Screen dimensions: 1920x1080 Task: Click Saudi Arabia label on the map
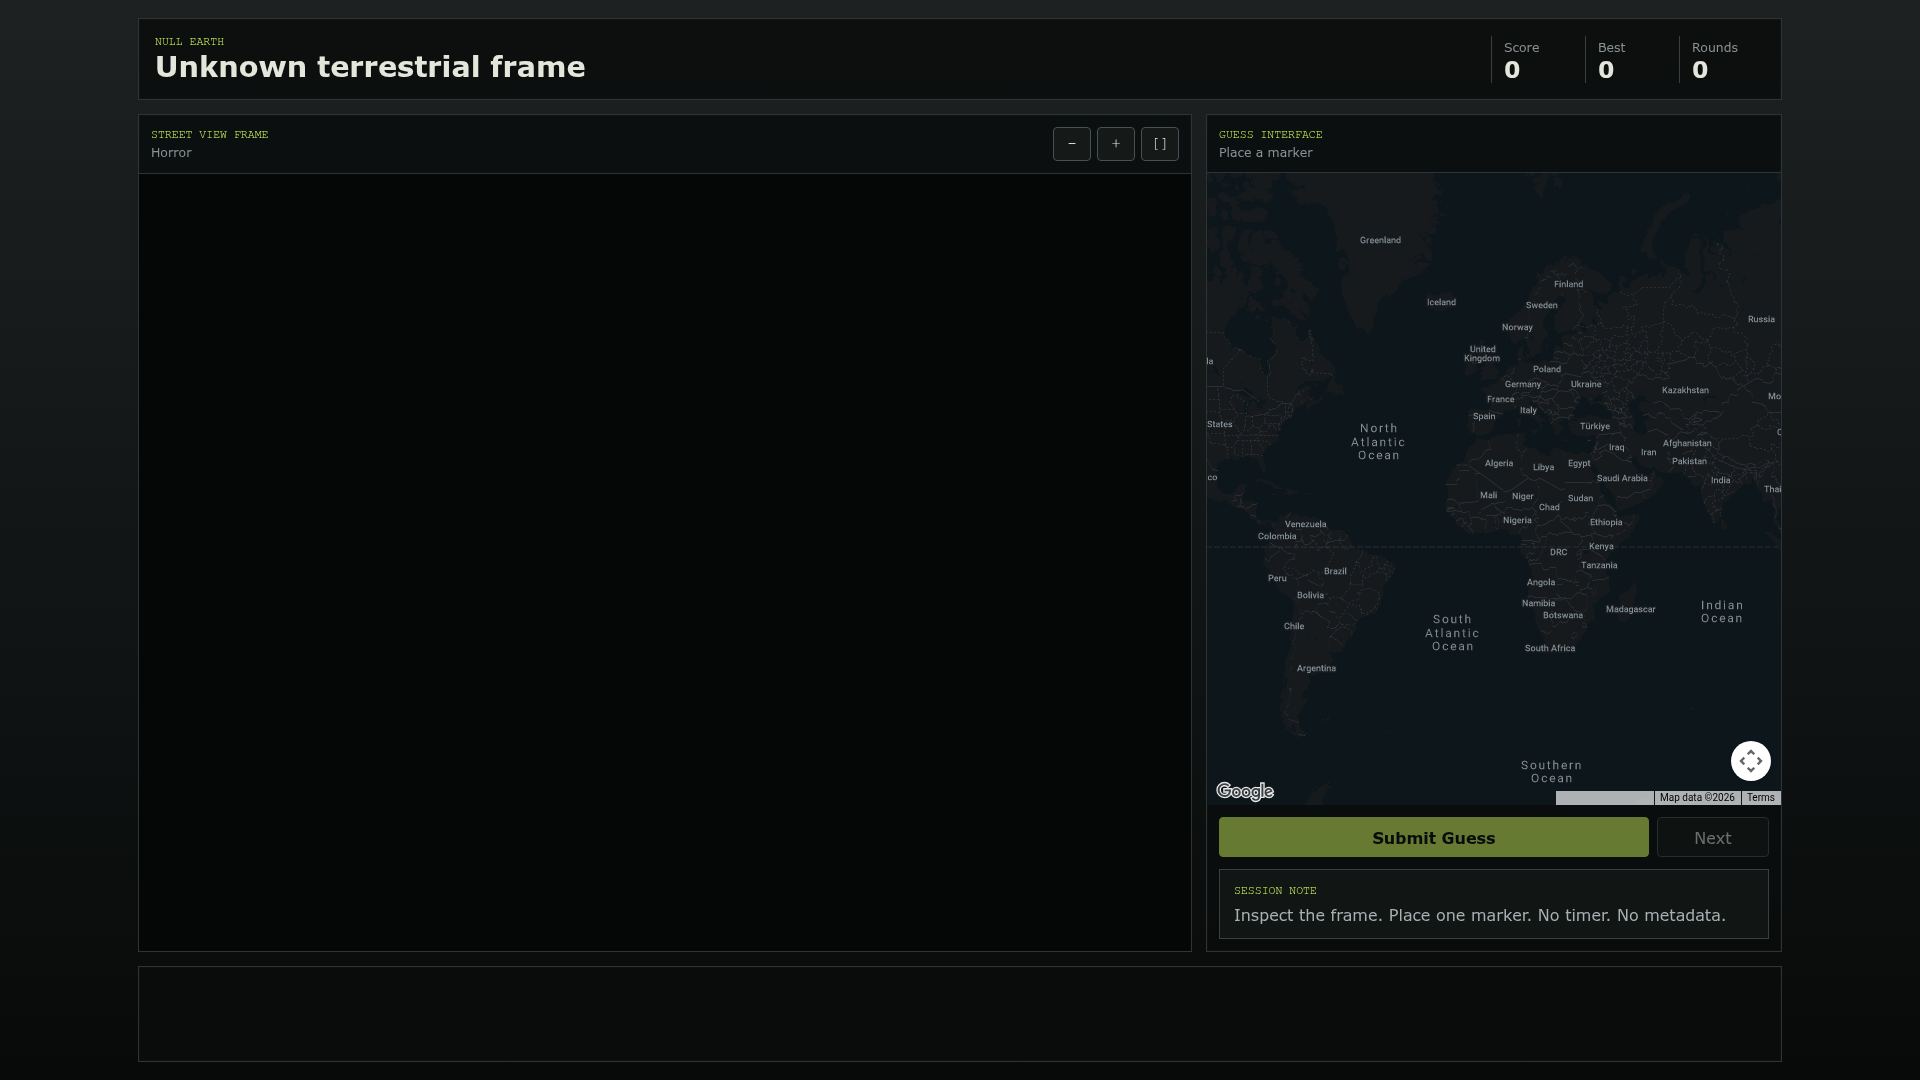[1622, 478]
